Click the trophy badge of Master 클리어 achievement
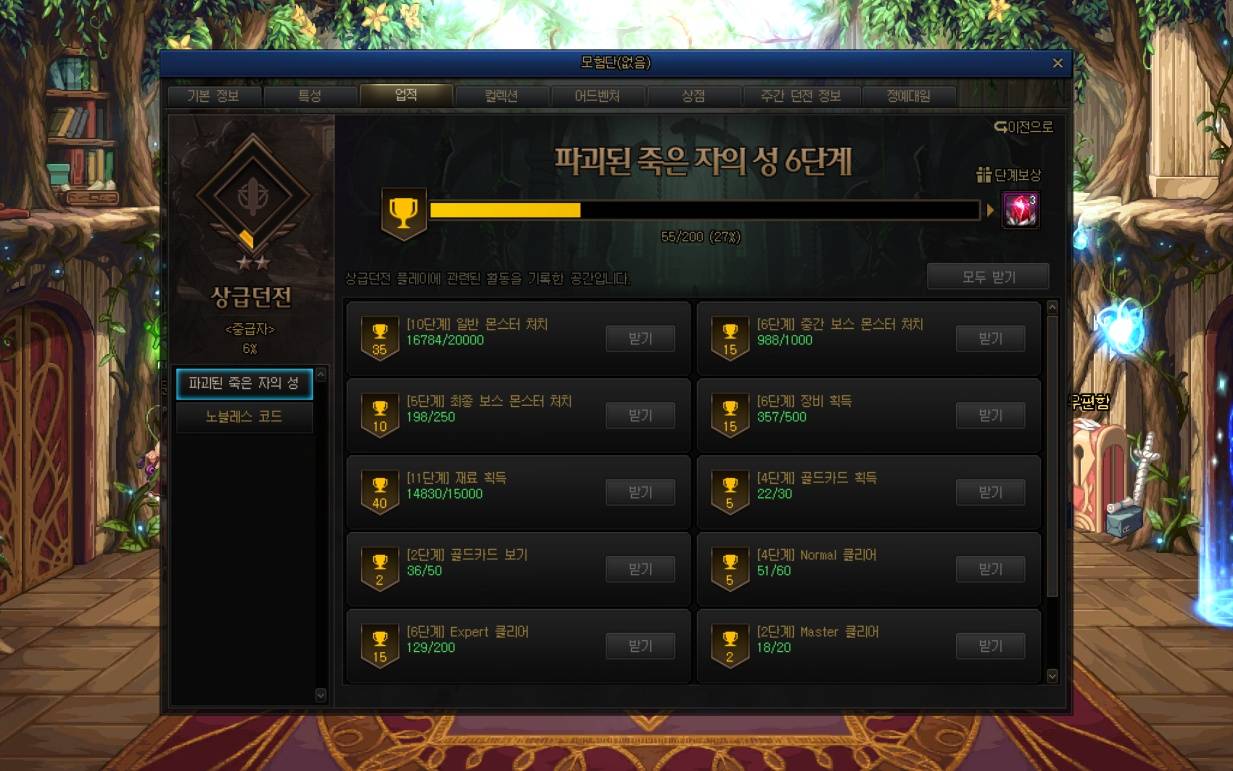 click(729, 646)
